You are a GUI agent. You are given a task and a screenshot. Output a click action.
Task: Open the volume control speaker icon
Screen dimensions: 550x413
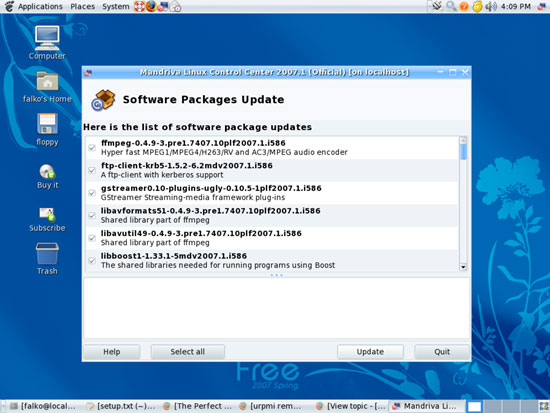pos(491,6)
